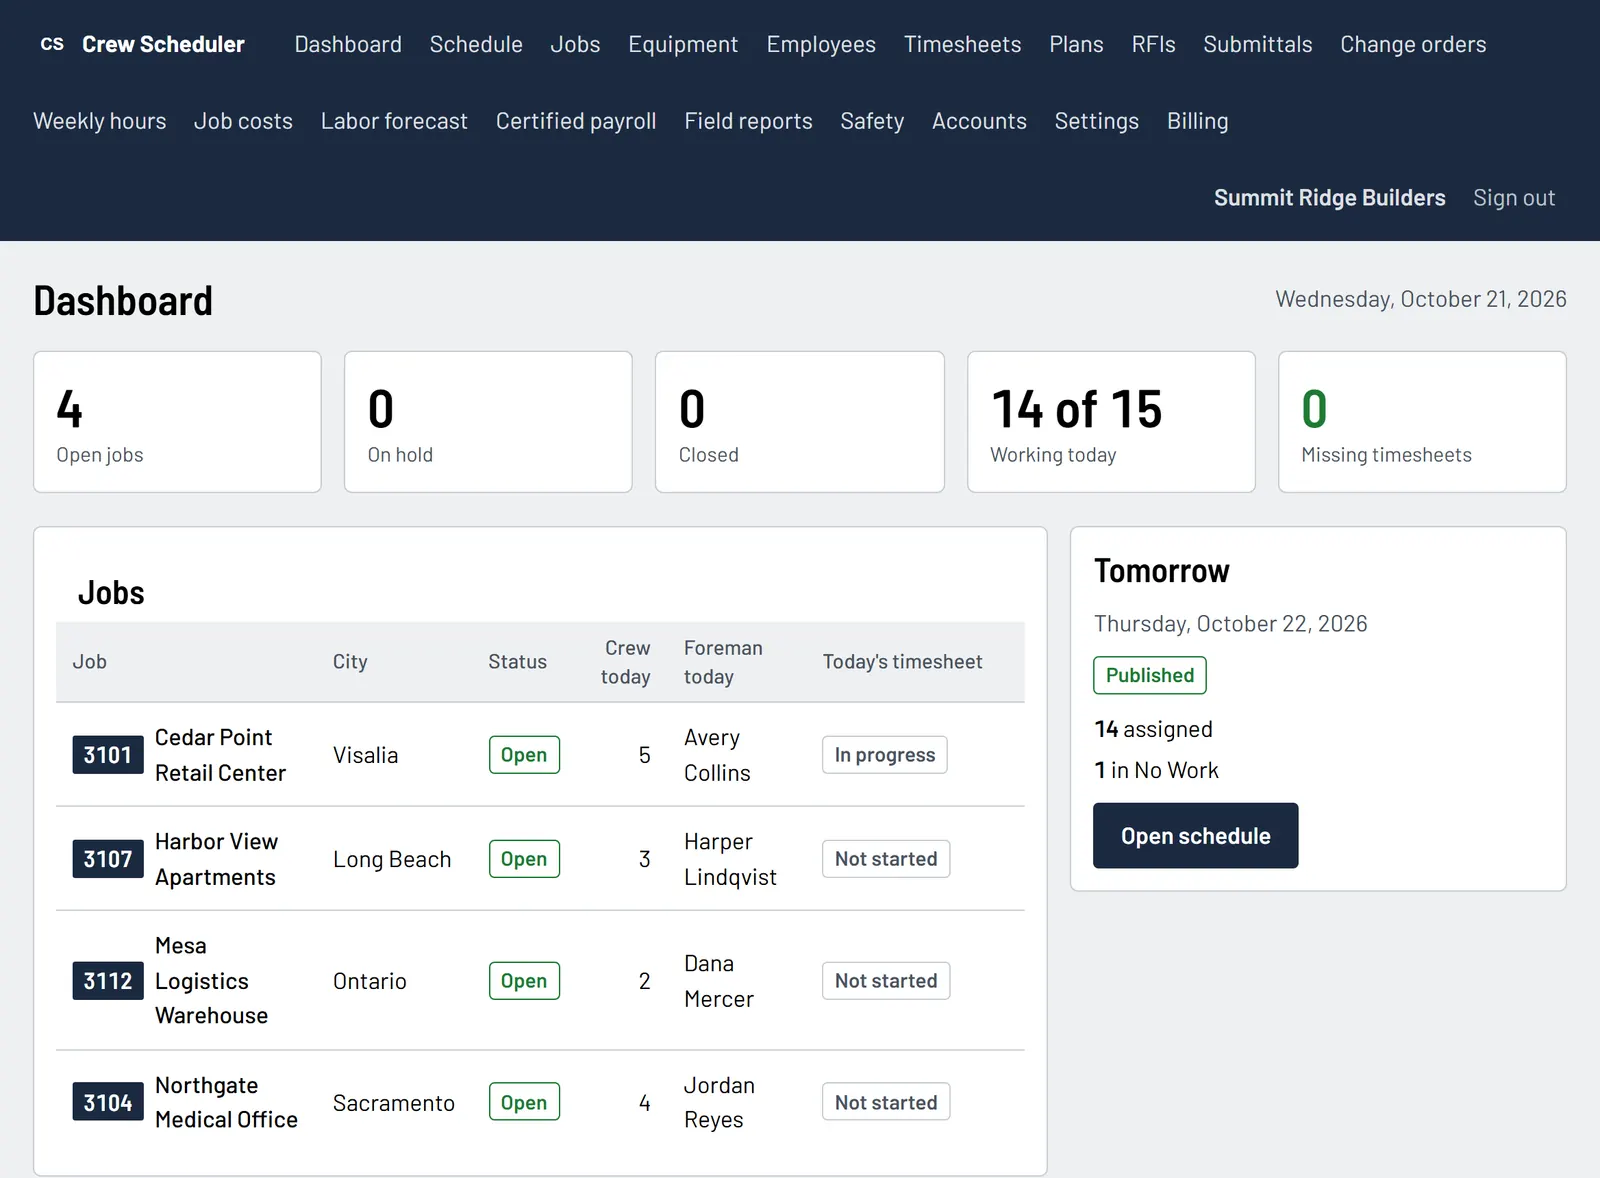Open the Equipment page

683,44
